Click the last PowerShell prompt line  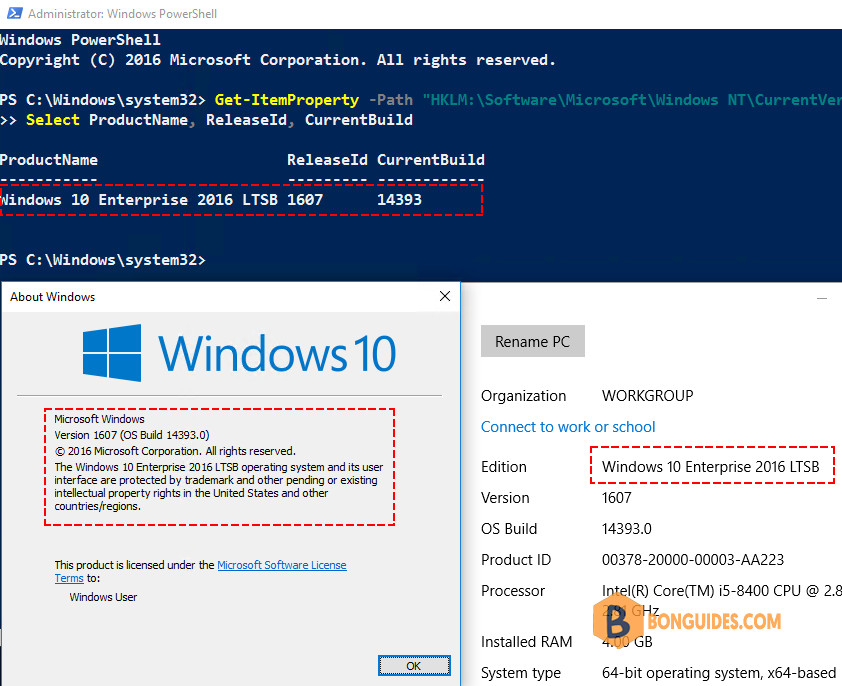click(x=103, y=260)
